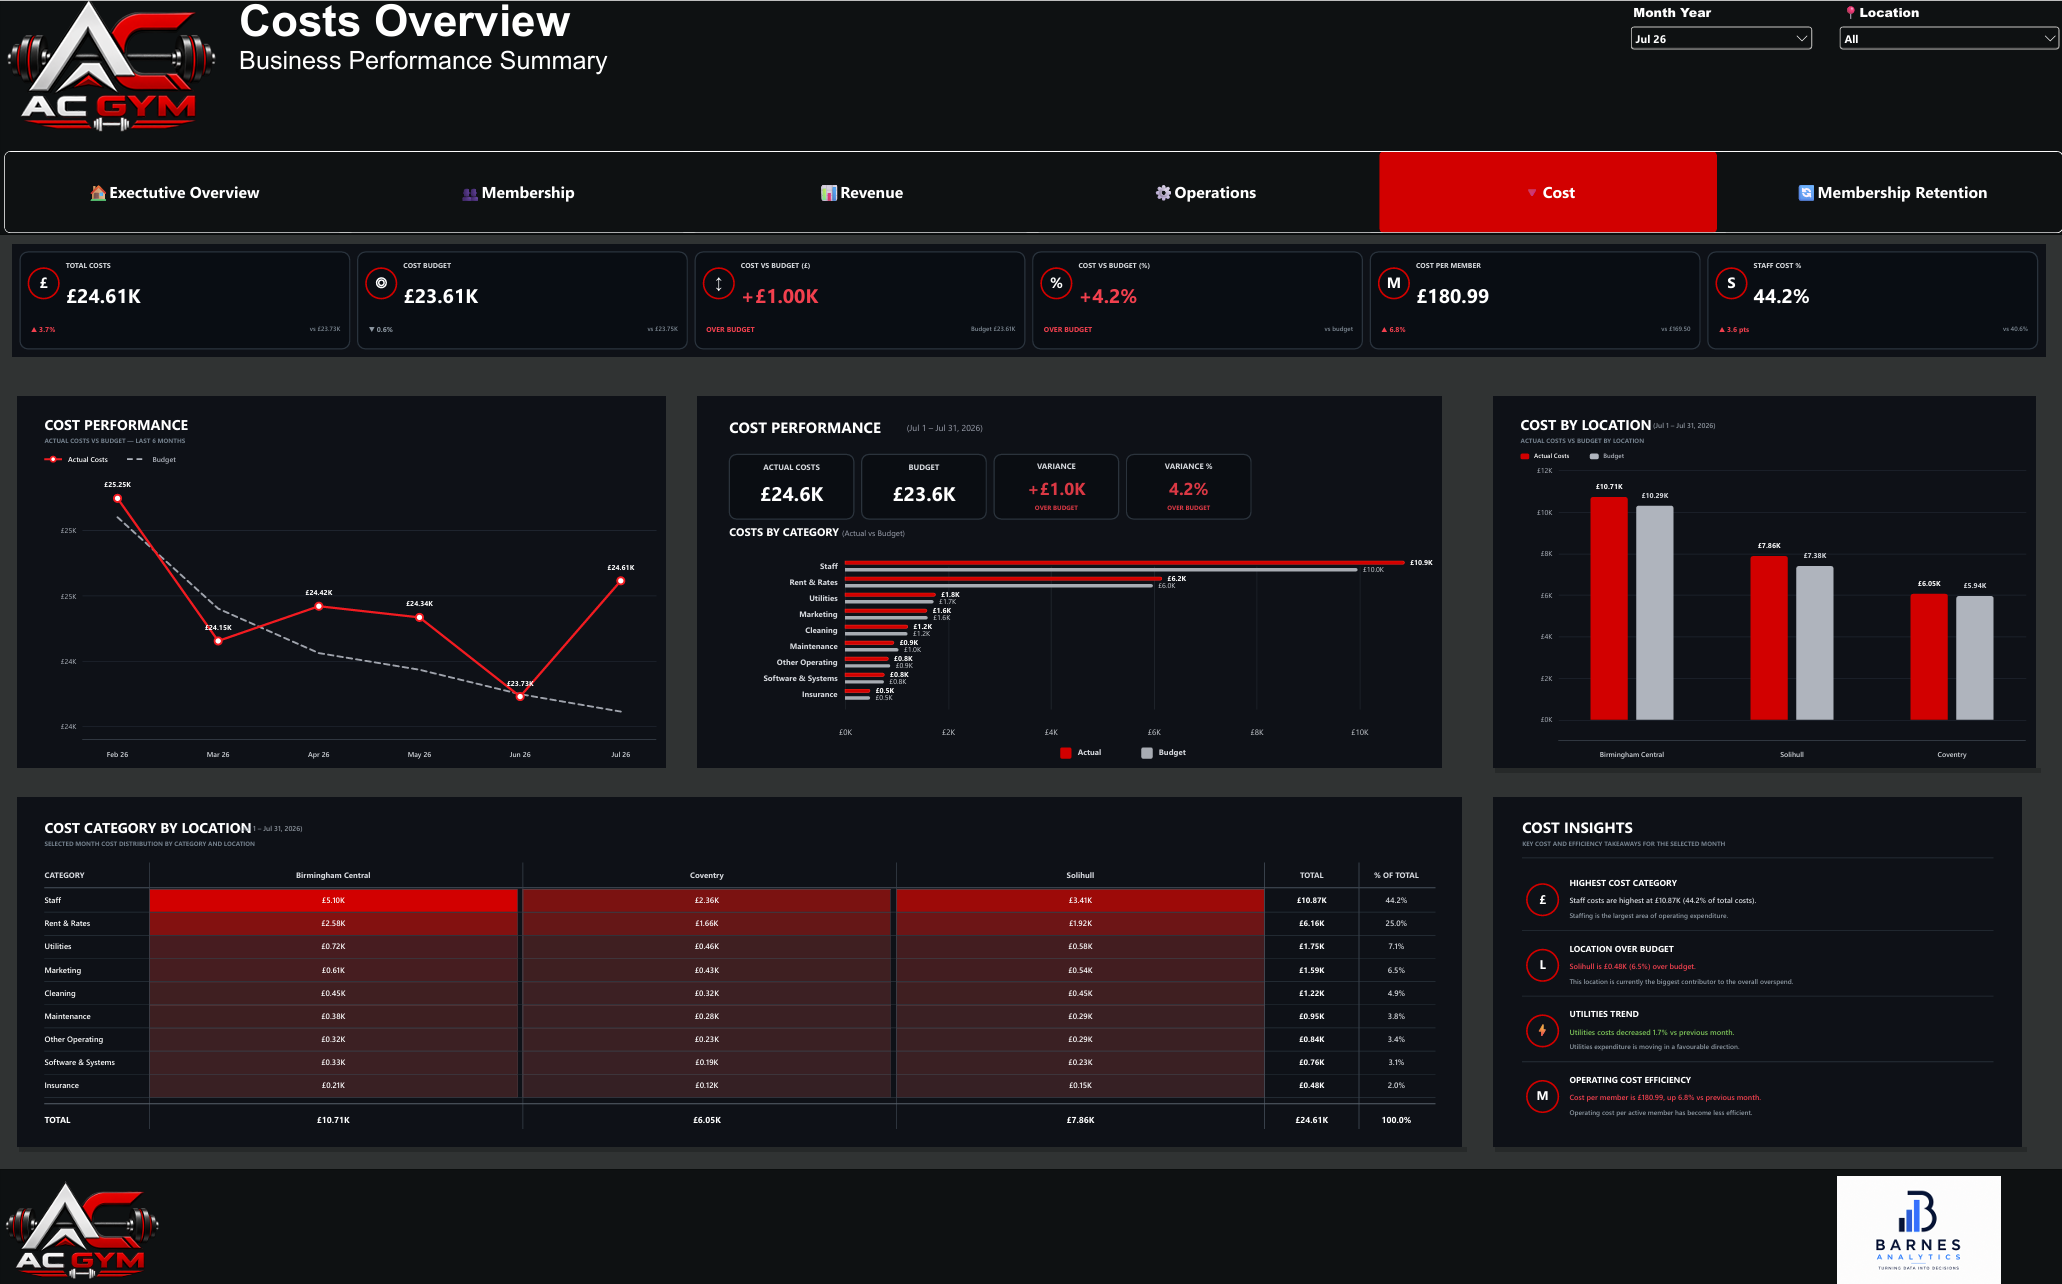Click the percent icon on Cost vs Budget (%) card

click(x=1056, y=283)
